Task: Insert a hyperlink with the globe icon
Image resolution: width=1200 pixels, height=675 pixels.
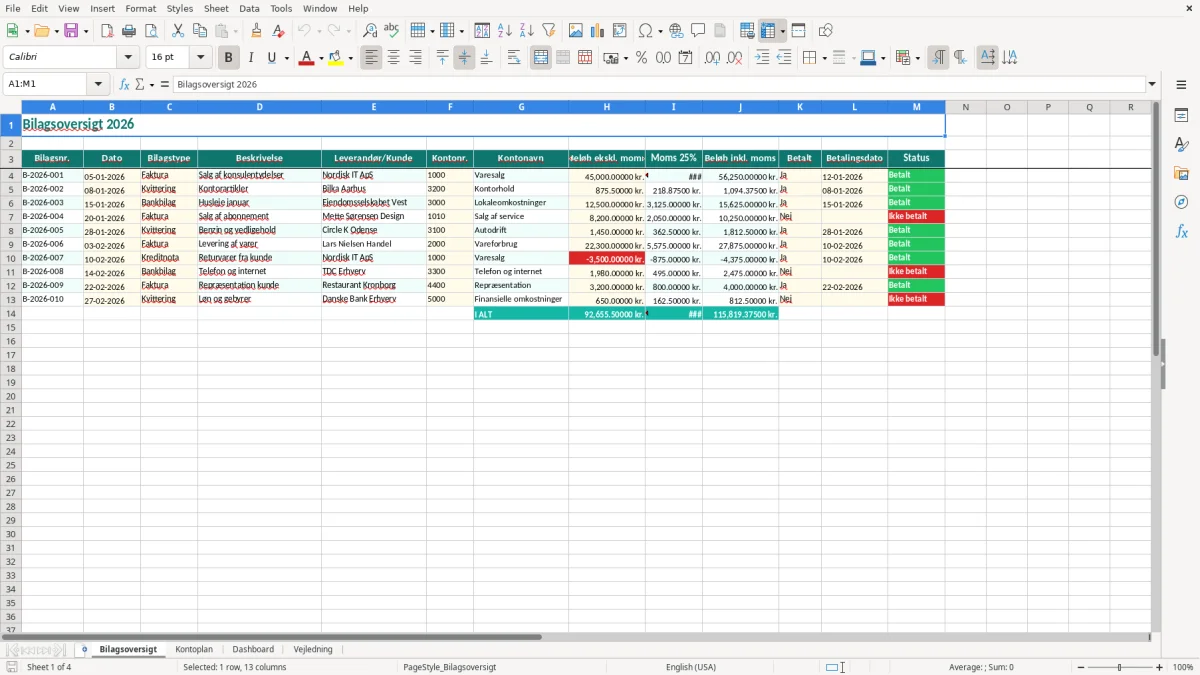Action: (x=677, y=31)
